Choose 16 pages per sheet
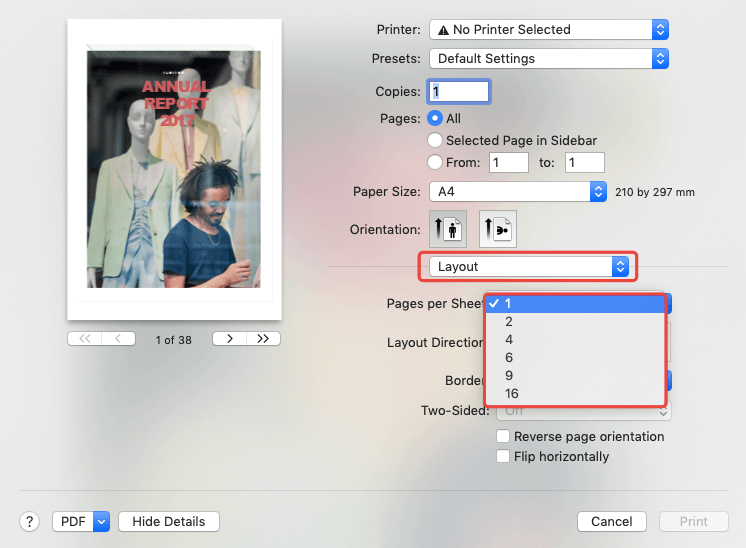The height and width of the screenshot is (548, 746). 512,393
